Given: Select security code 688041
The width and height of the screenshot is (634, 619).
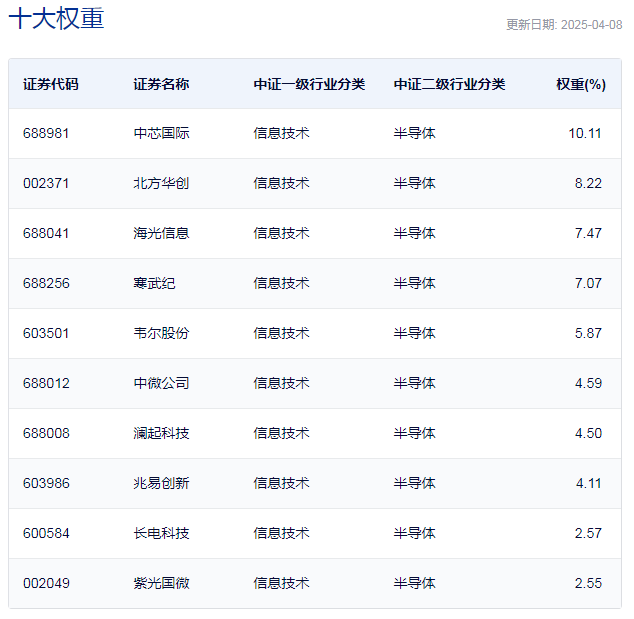Looking at the screenshot, I should [x=46, y=233].
